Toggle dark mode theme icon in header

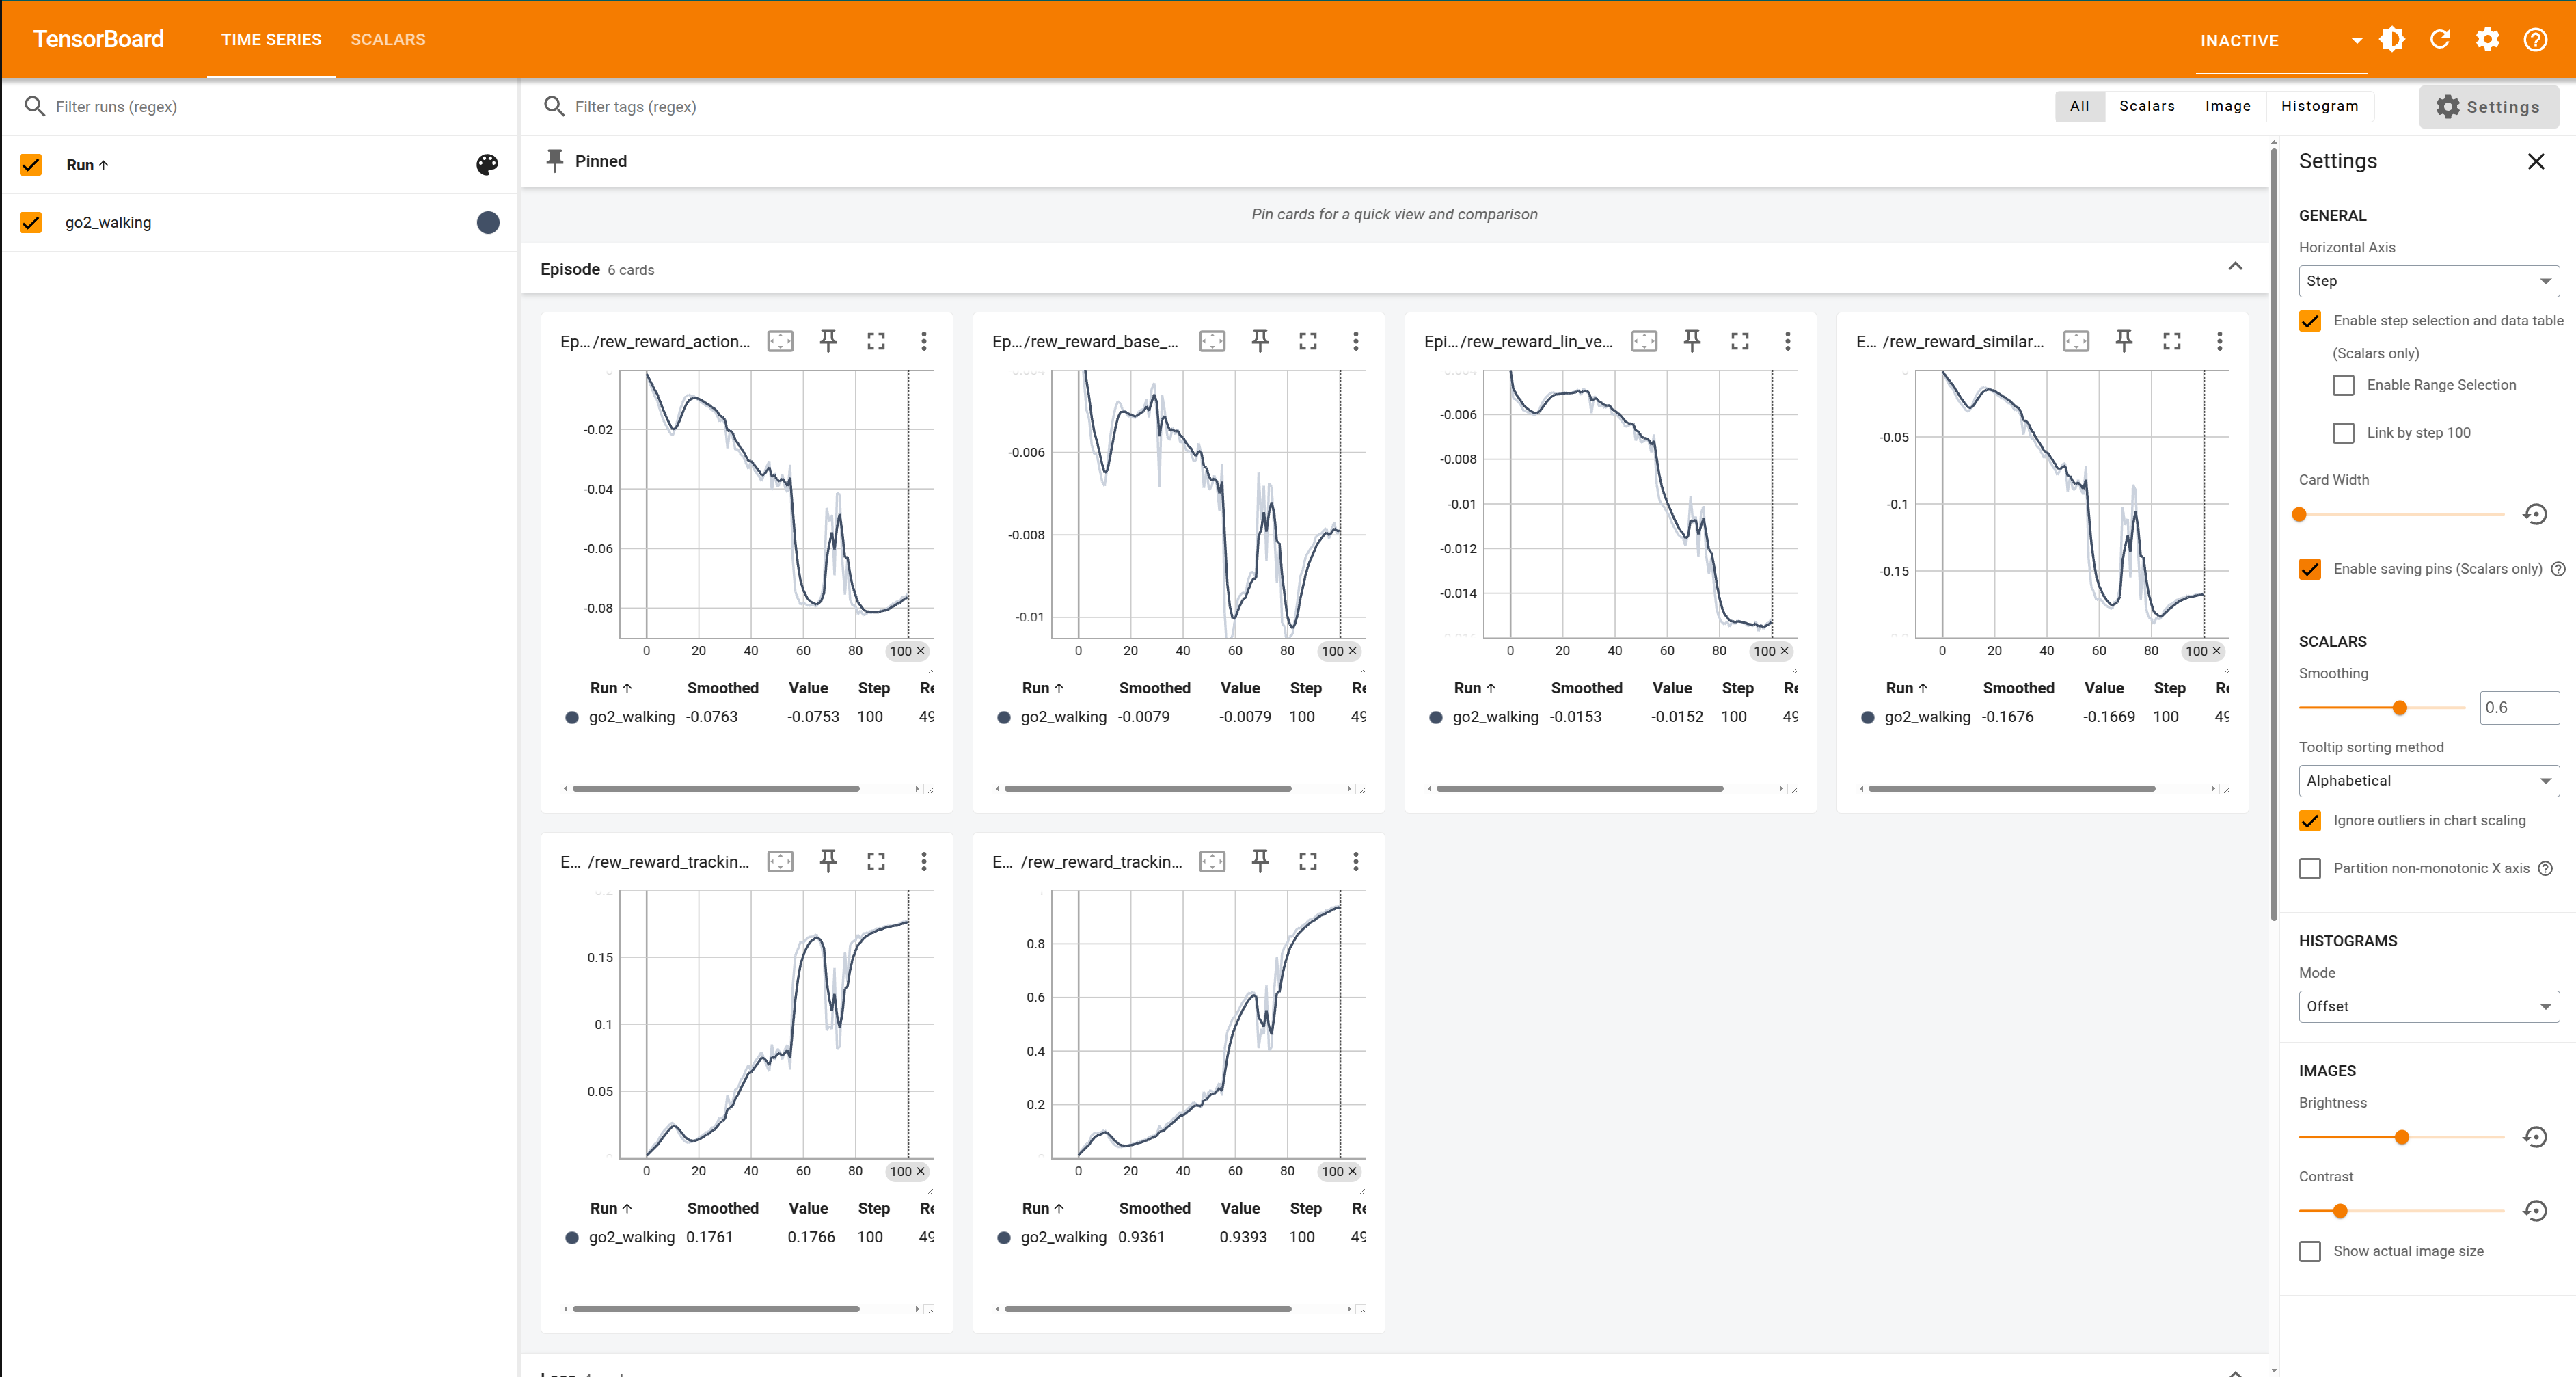(x=2392, y=39)
